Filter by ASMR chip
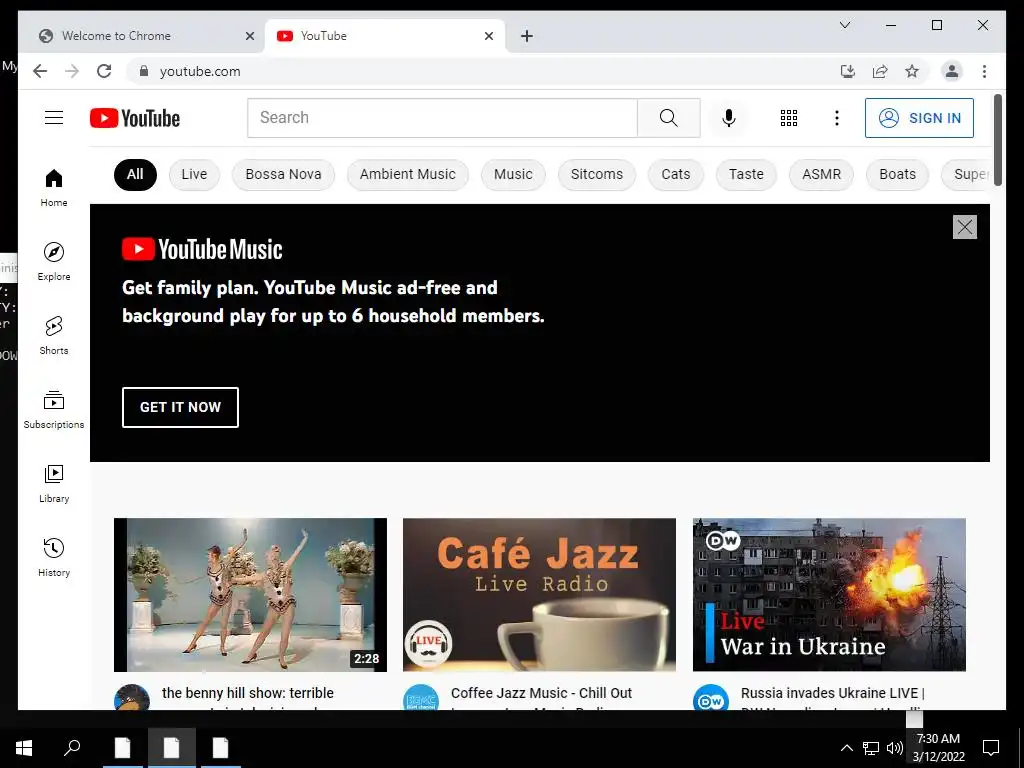This screenshot has height=768, width=1024. 822,174
